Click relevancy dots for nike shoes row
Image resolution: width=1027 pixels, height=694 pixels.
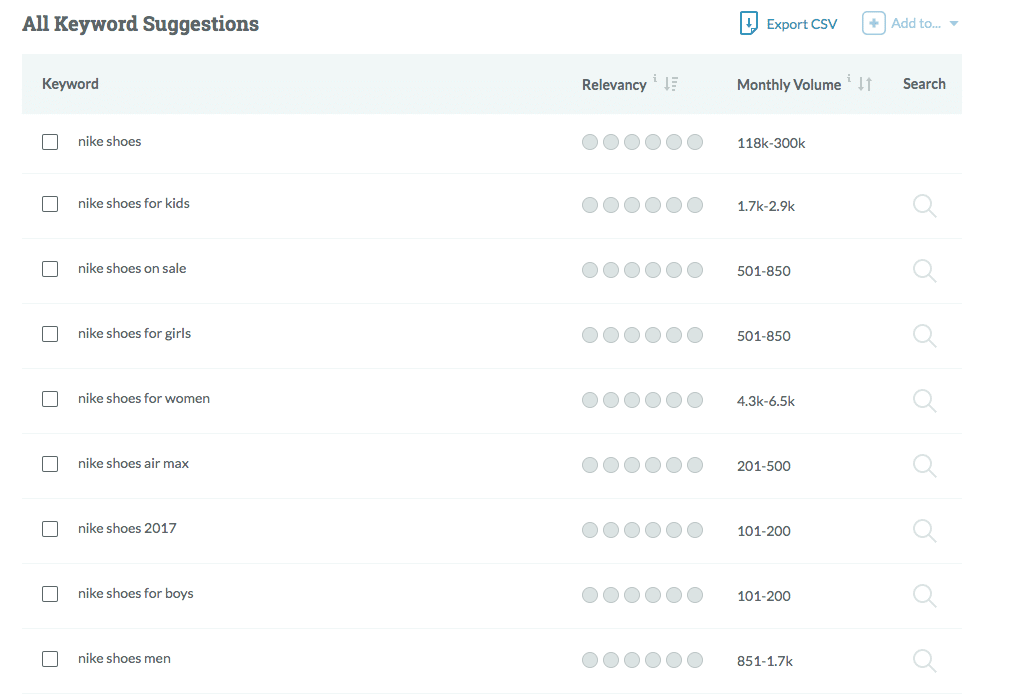[642, 142]
